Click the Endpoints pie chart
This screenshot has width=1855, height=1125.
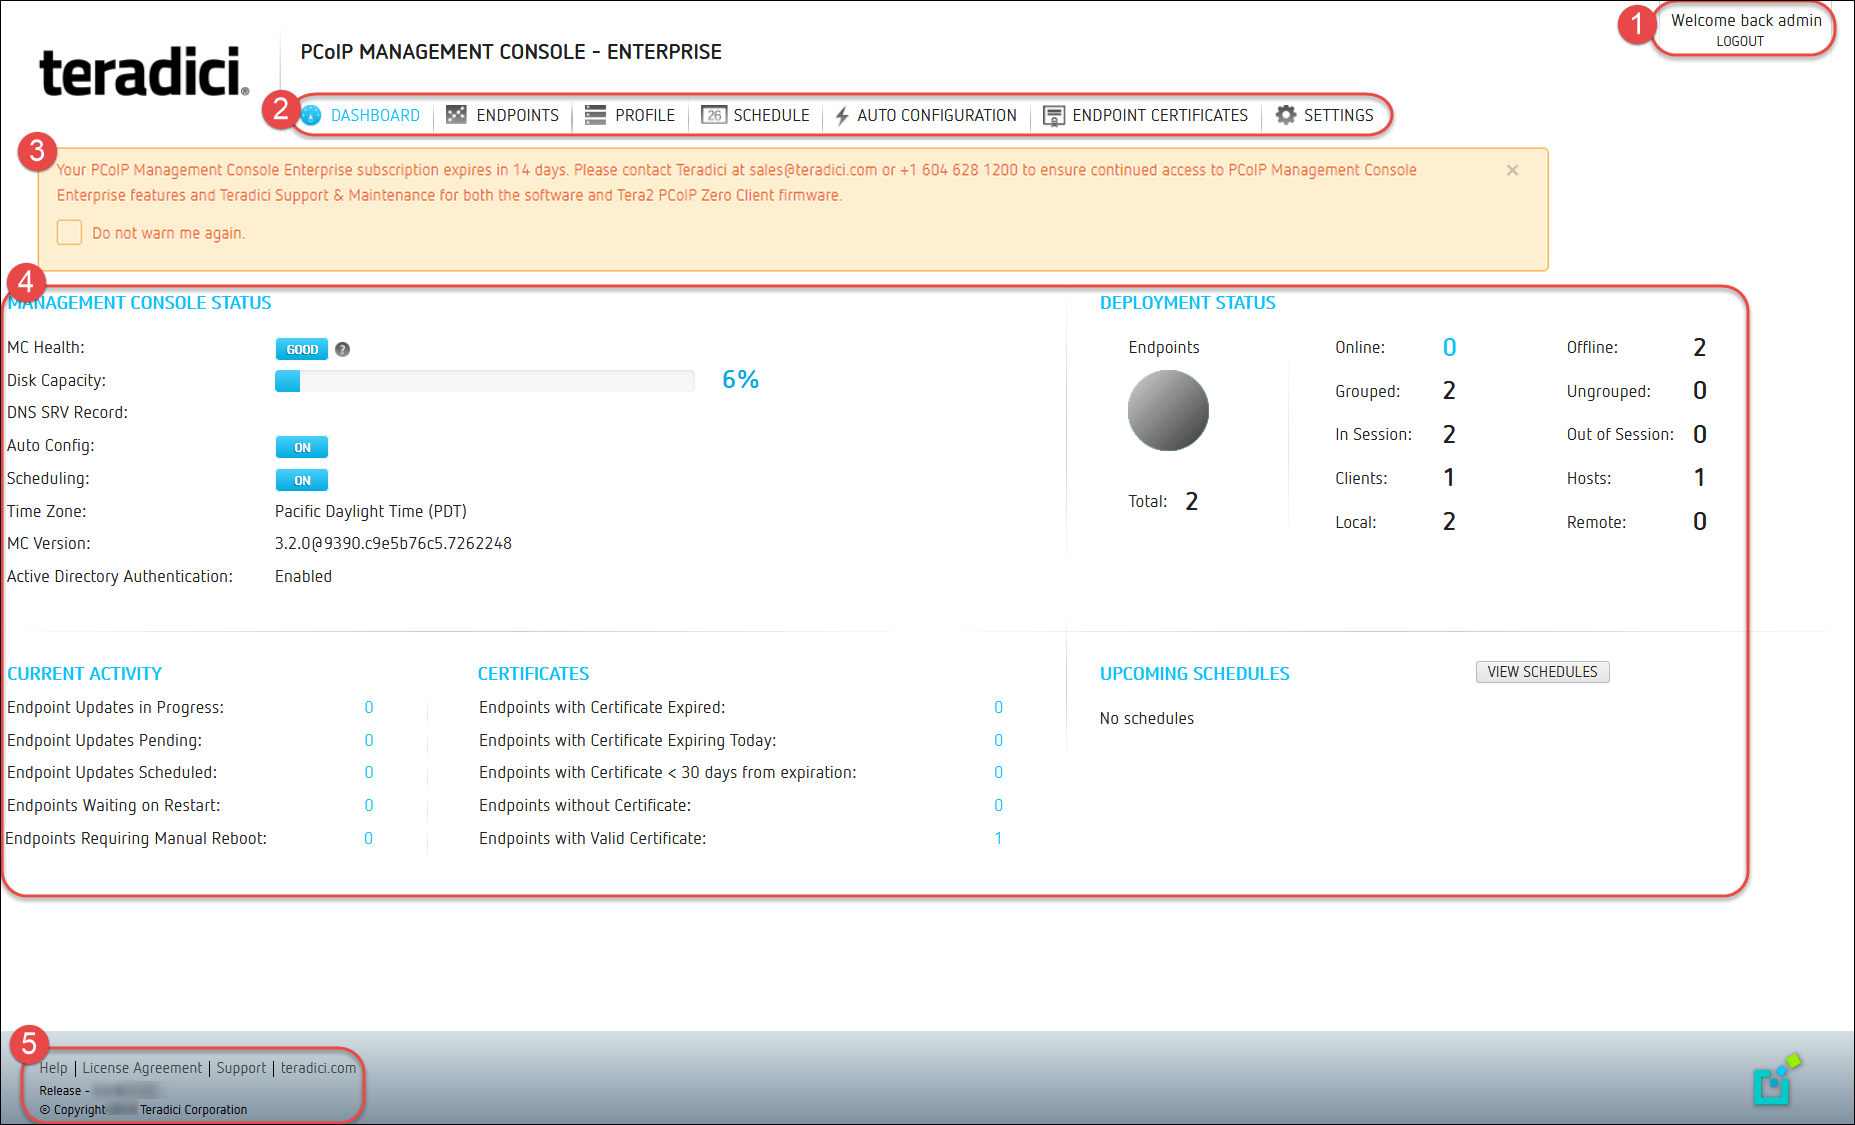[x=1168, y=411]
